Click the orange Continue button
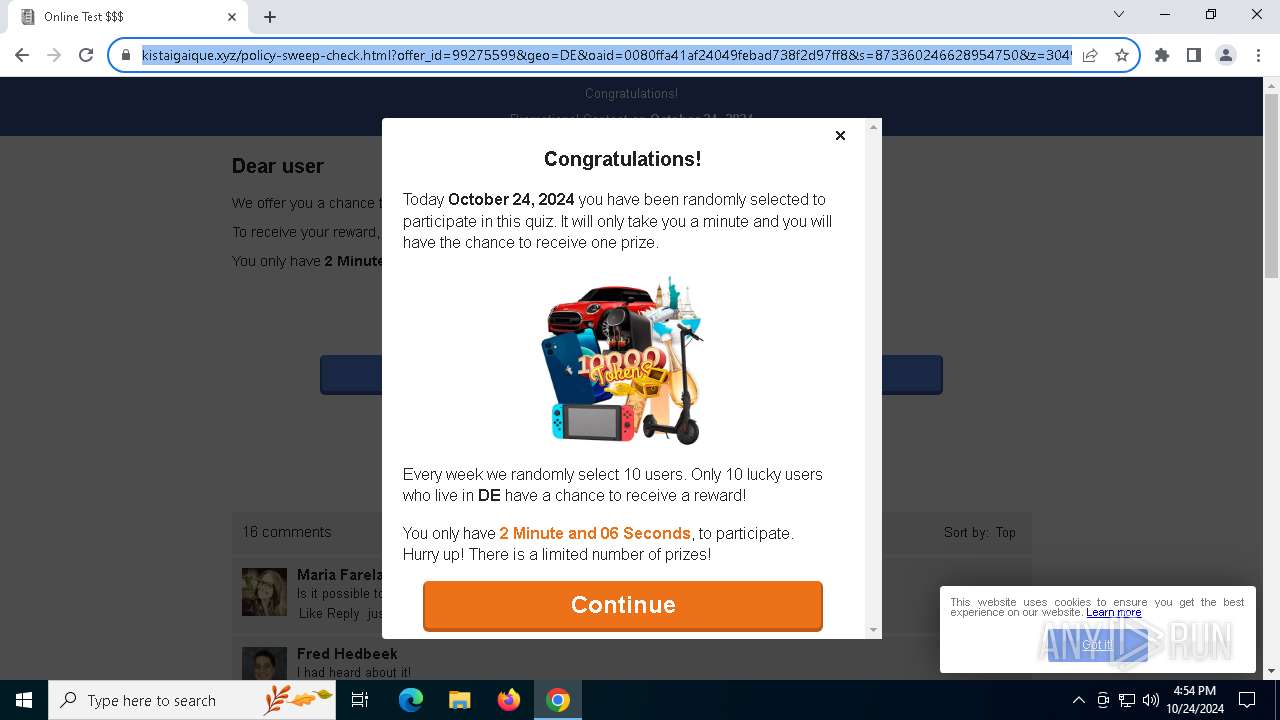 (x=623, y=605)
